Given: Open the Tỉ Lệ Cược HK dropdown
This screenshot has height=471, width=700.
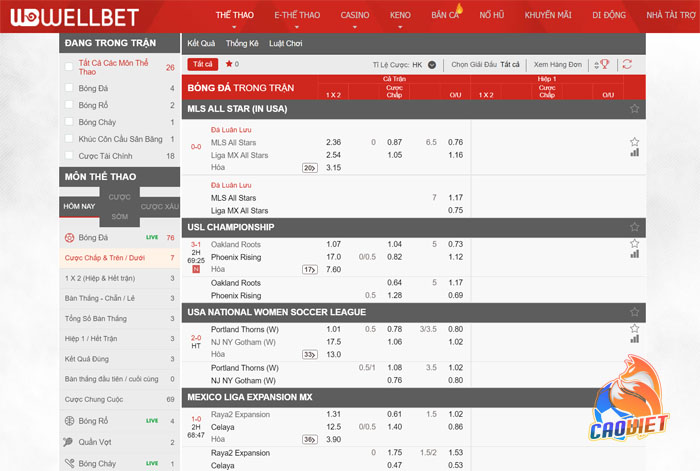Looking at the screenshot, I should click(432, 65).
